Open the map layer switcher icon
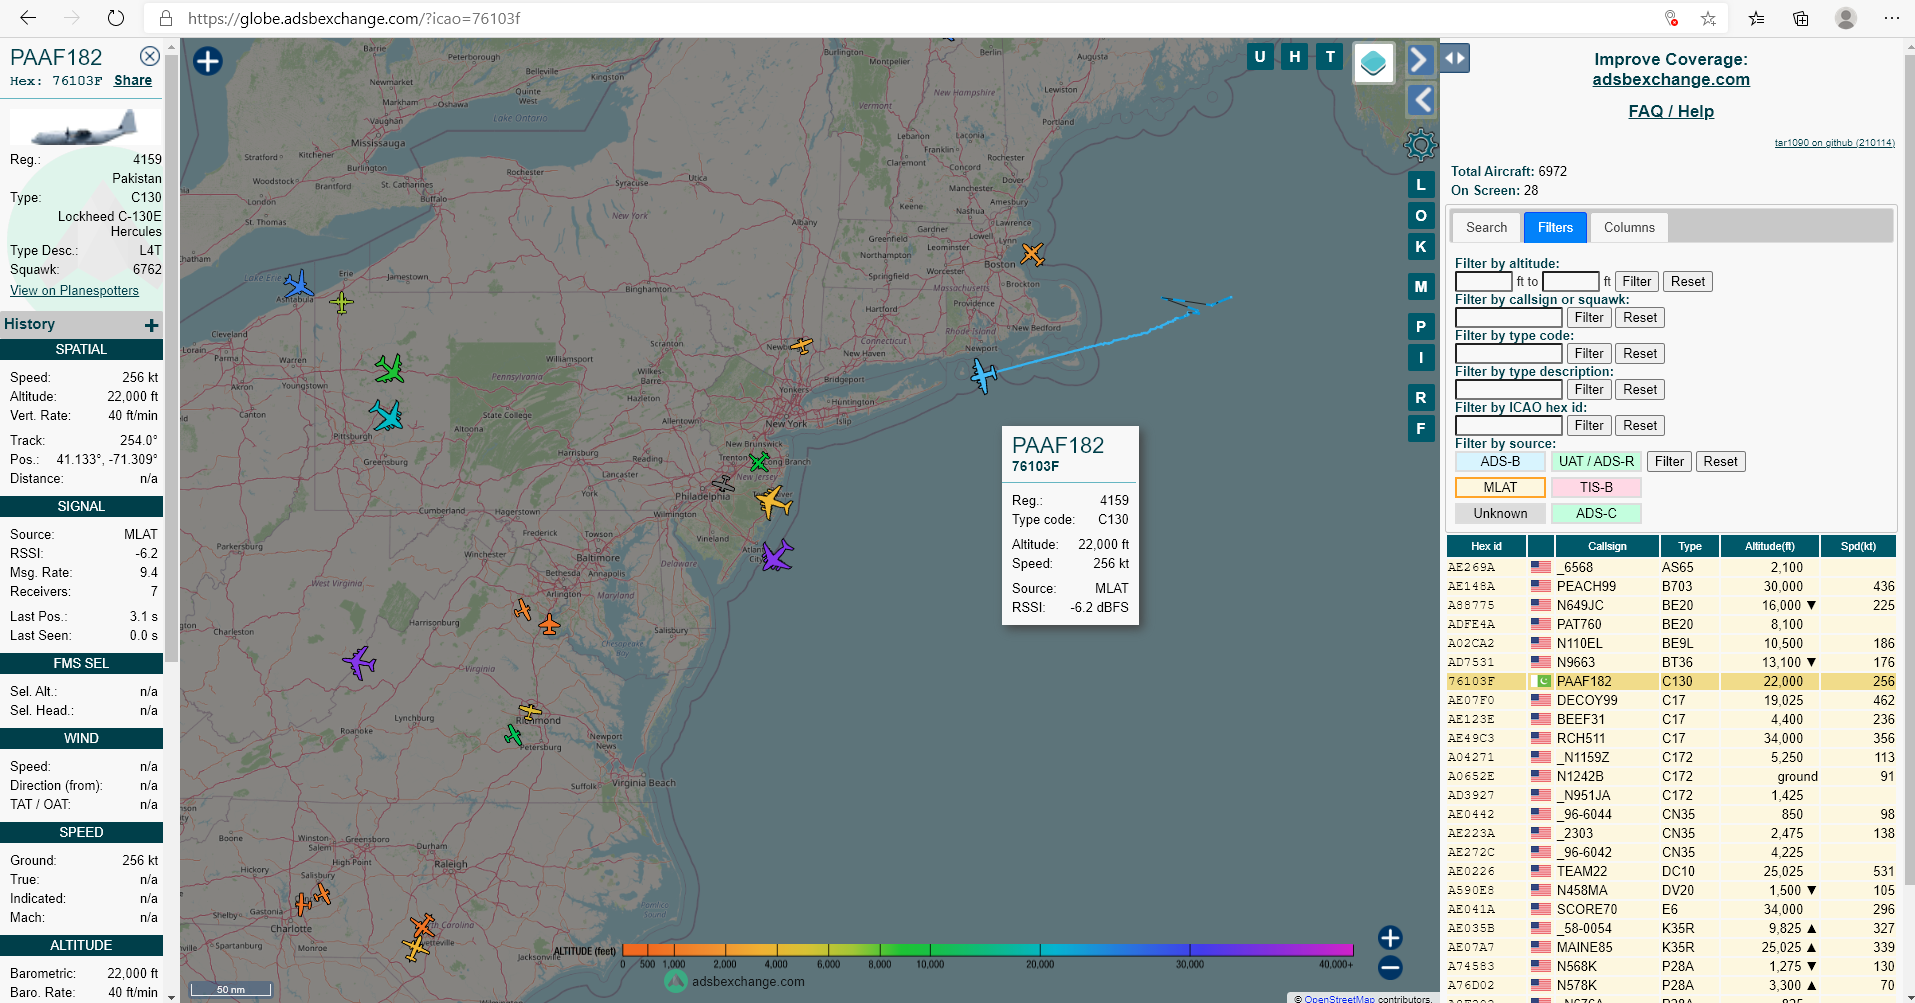The image size is (1915, 1003). pyautogui.click(x=1374, y=63)
